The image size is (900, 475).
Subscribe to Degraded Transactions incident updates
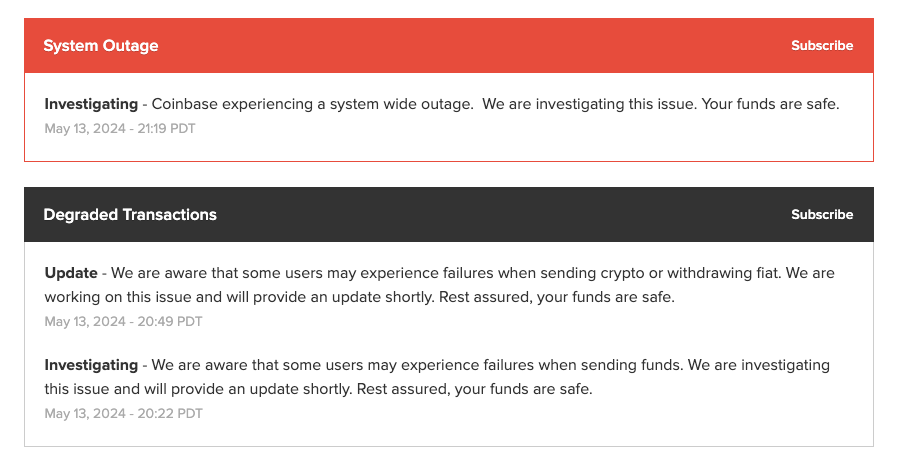pos(822,215)
